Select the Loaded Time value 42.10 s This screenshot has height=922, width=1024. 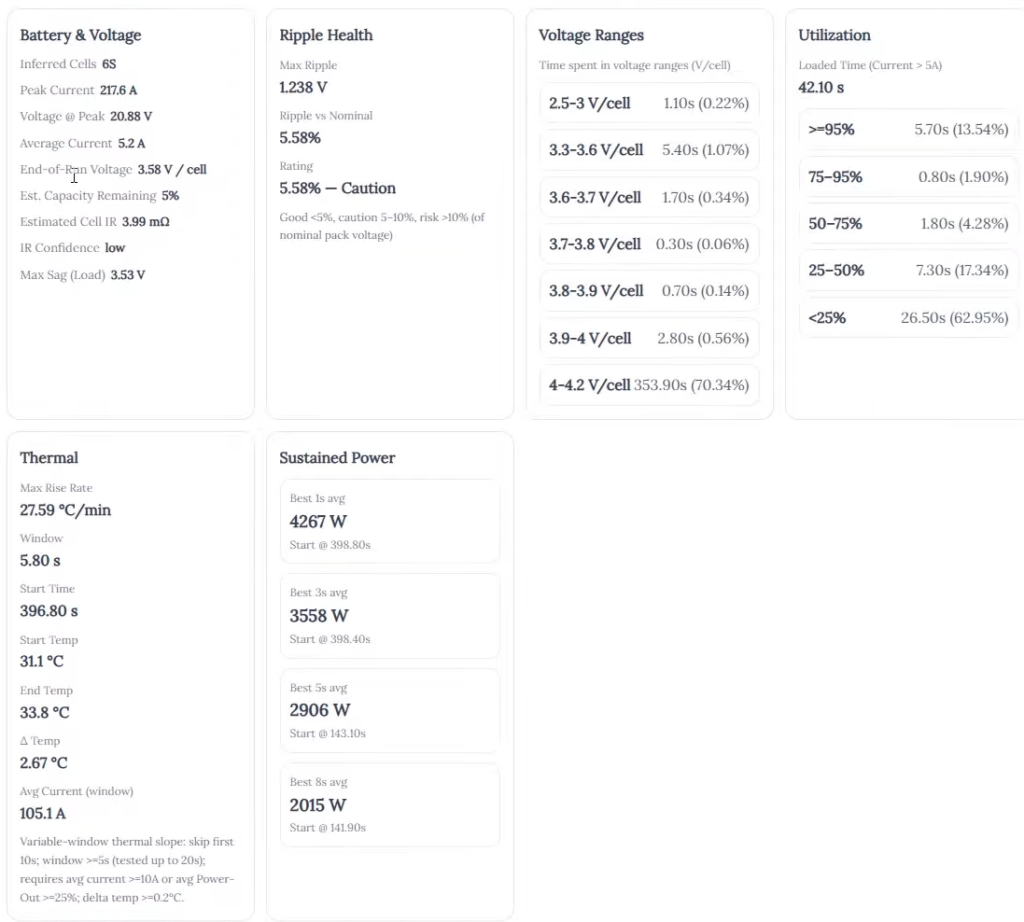click(x=821, y=87)
